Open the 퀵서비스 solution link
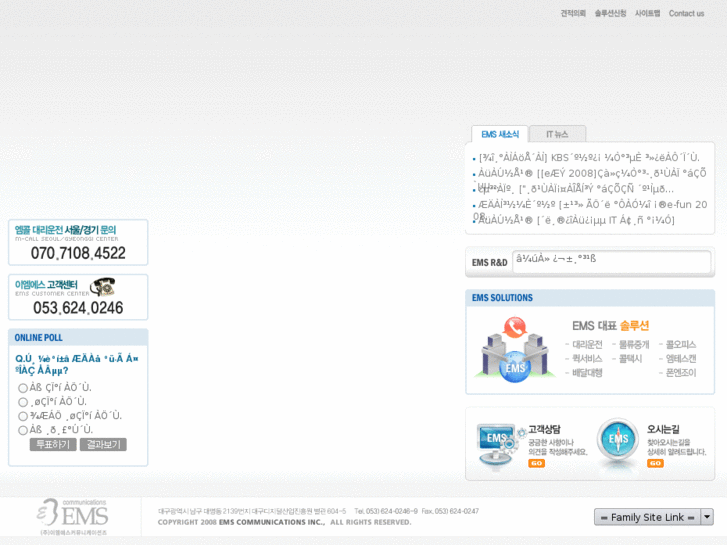 587,359
